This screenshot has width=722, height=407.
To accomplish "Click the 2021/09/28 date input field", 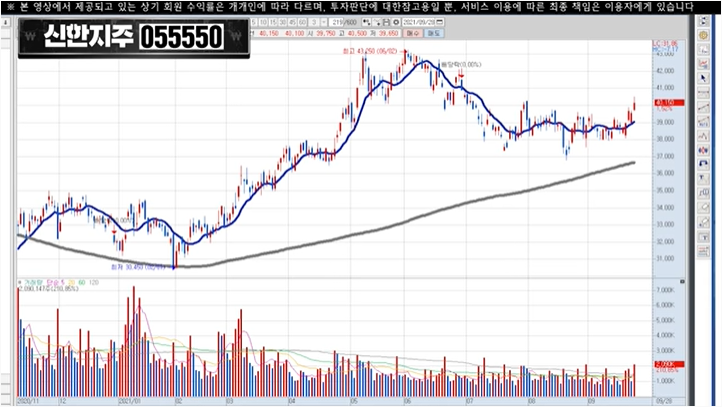I will [419, 22].
